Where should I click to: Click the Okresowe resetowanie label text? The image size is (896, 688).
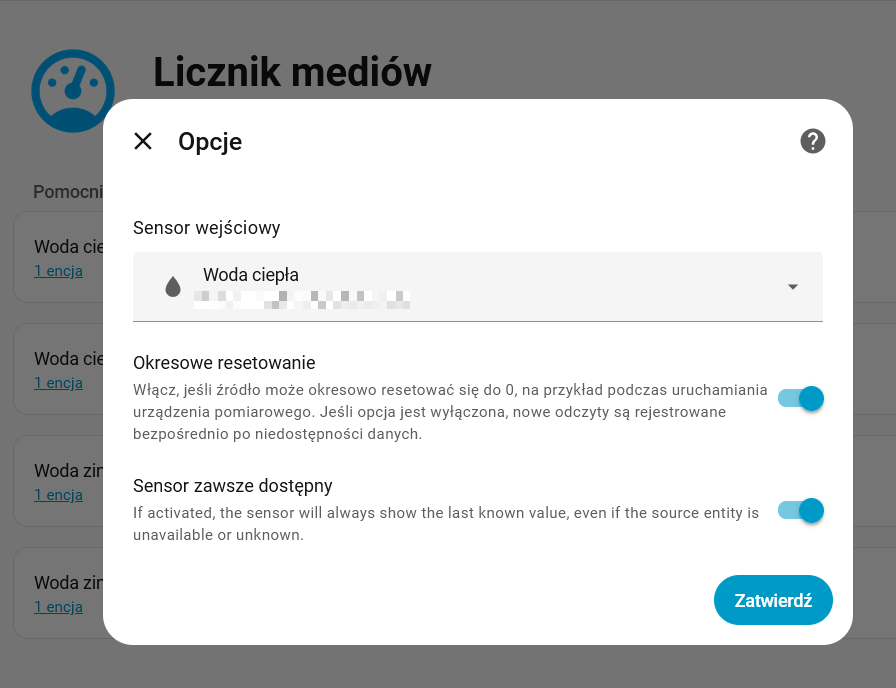point(224,362)
